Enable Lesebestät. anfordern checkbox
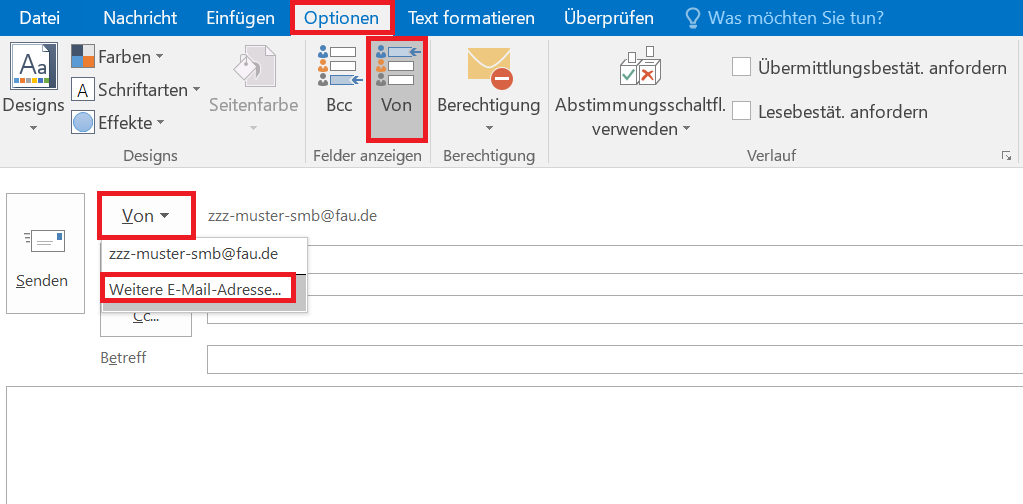The image size is (1023, 504). (x=742, y=111)
